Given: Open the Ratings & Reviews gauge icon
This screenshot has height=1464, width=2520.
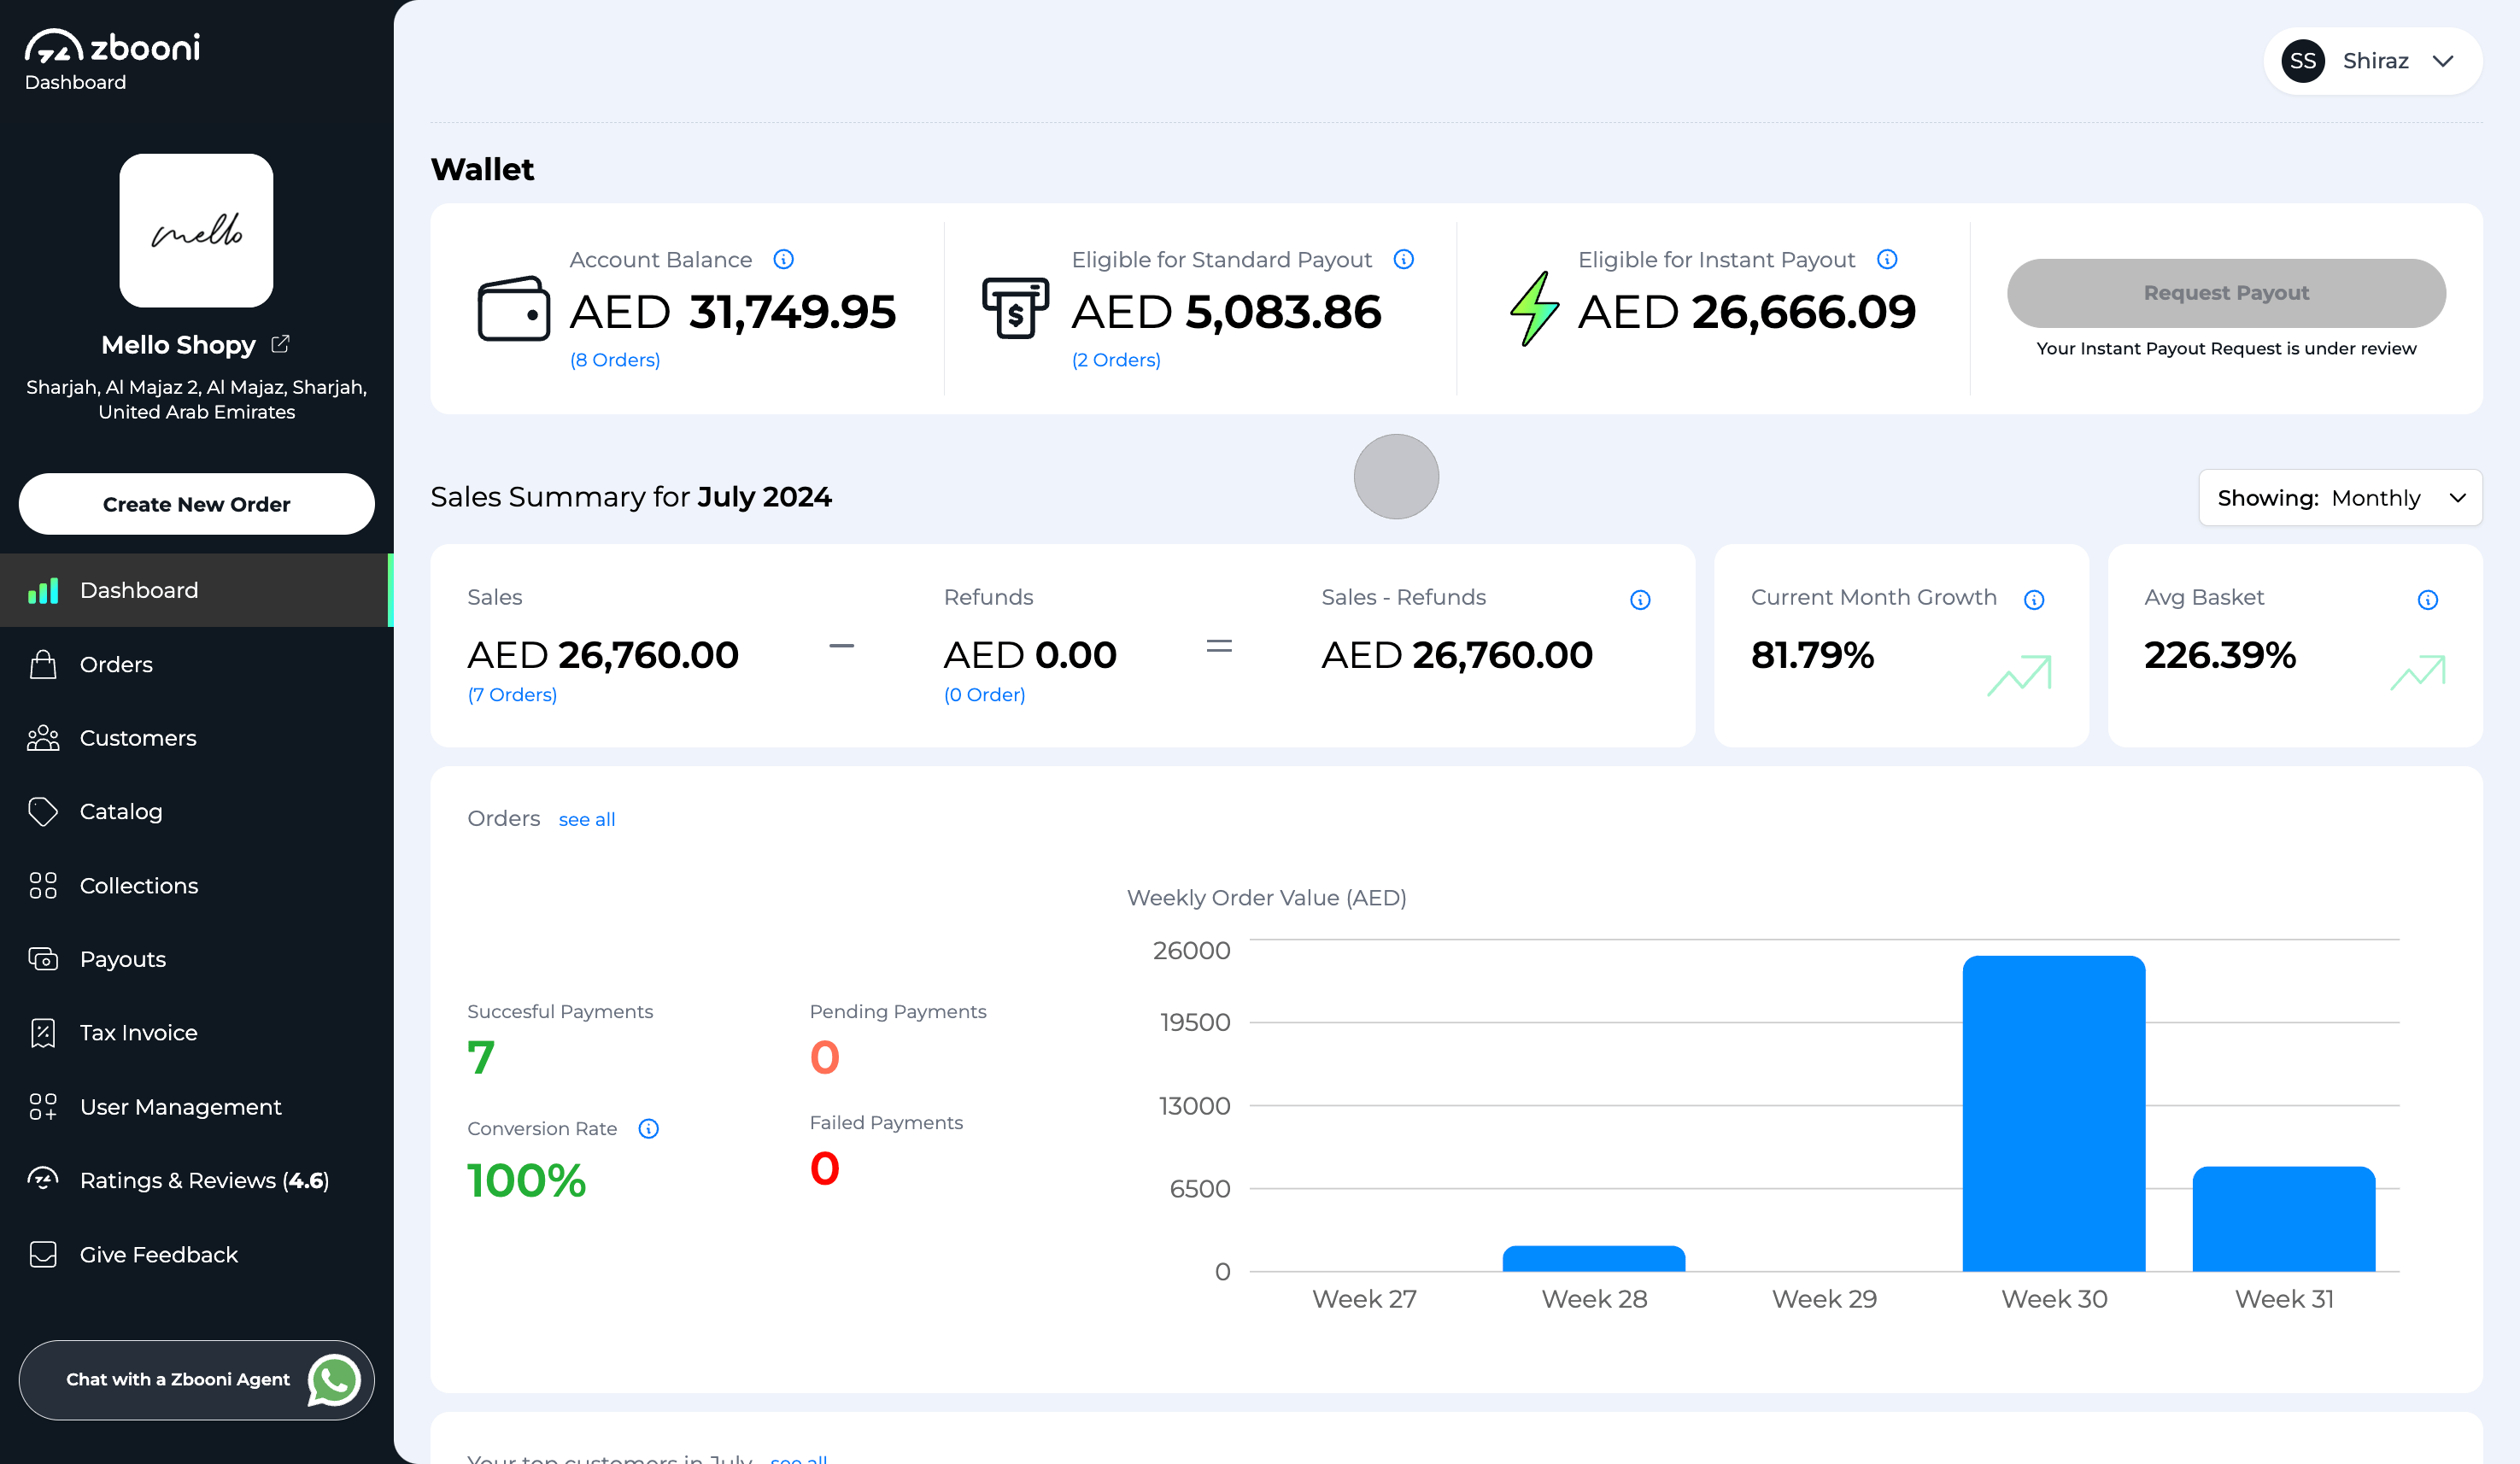Looking at the screenshot, I should [x=43, y=1179].
